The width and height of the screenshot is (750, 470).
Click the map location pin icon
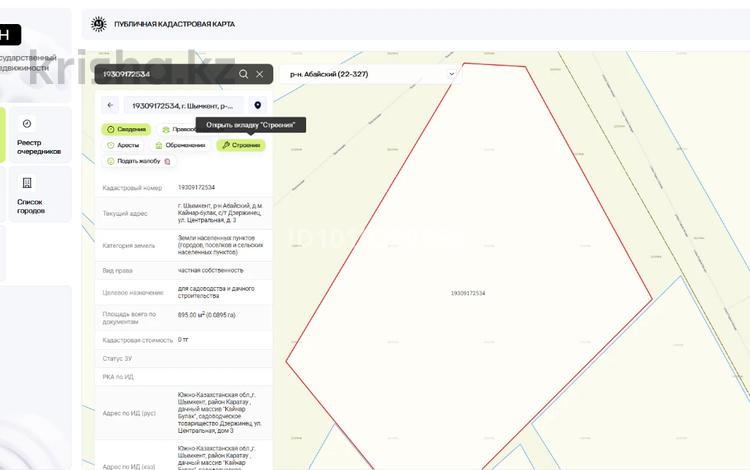tap(257, 105)
